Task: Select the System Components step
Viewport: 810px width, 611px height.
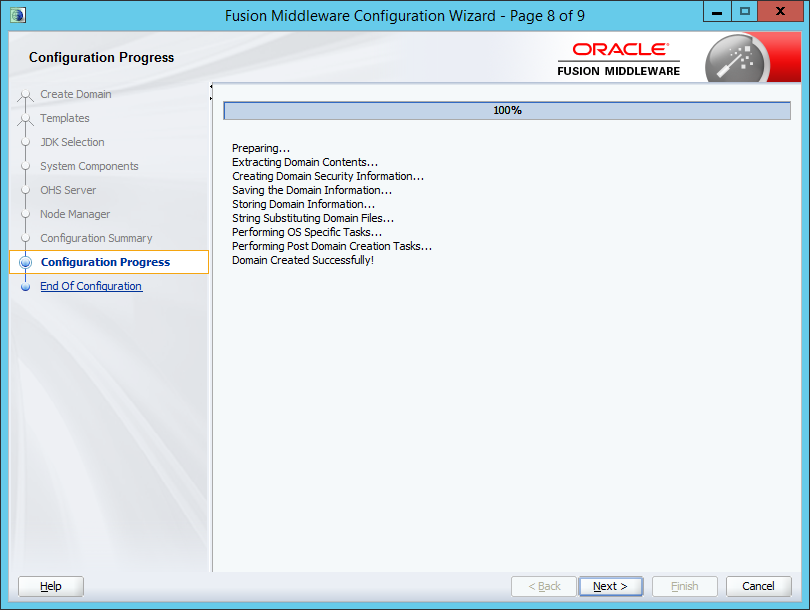Action: [x=89, y=166]
